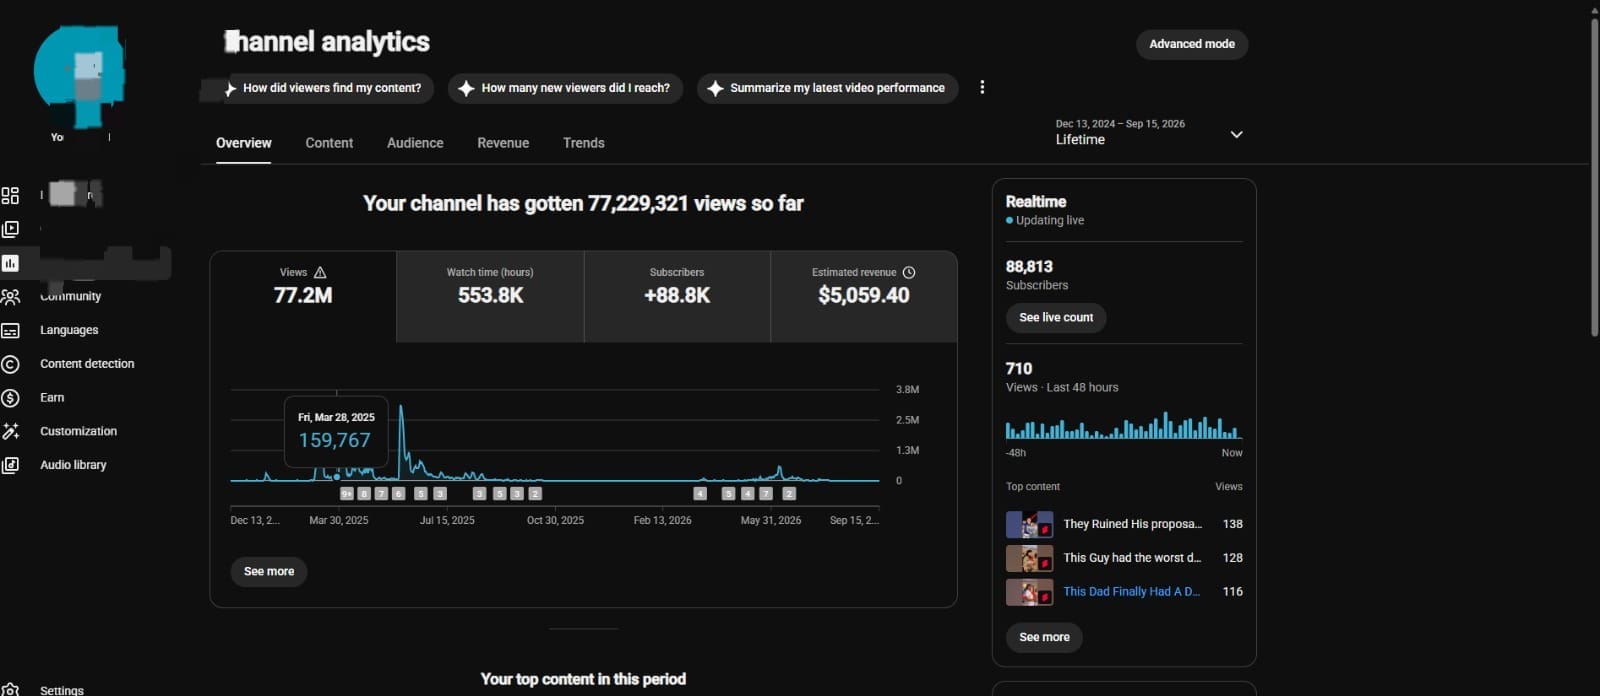Click the Audio library icon

(x=10, y=465)
